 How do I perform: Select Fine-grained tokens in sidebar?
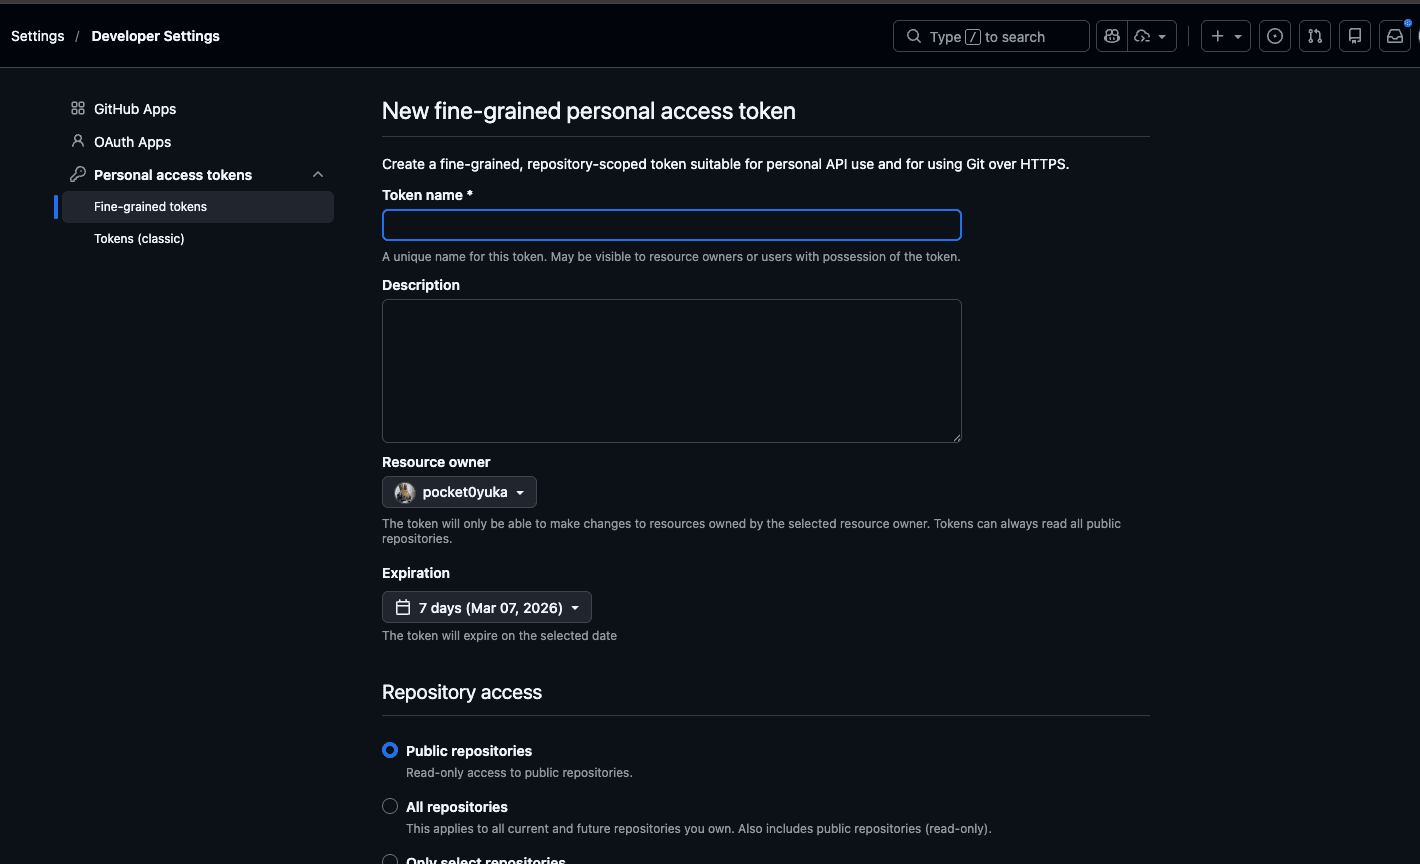click(150, 206)
